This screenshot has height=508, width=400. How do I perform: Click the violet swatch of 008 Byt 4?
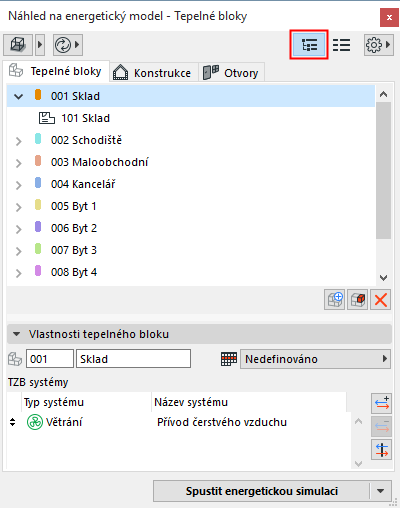tap(38, 271)
